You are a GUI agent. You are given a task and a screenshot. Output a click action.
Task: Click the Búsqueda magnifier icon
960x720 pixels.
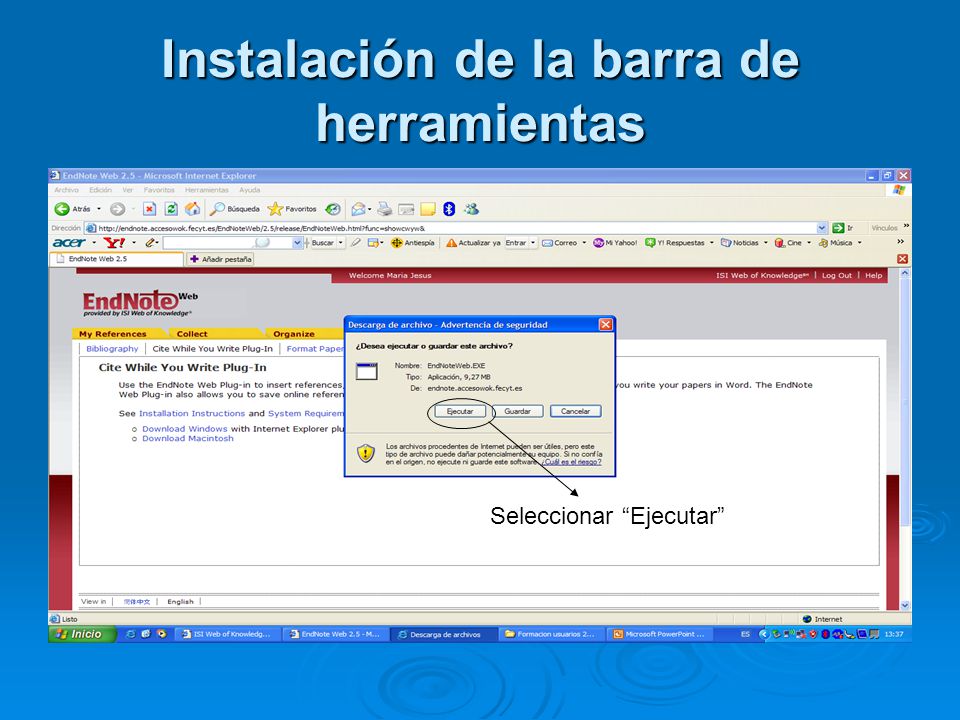(x=217, y=209)
